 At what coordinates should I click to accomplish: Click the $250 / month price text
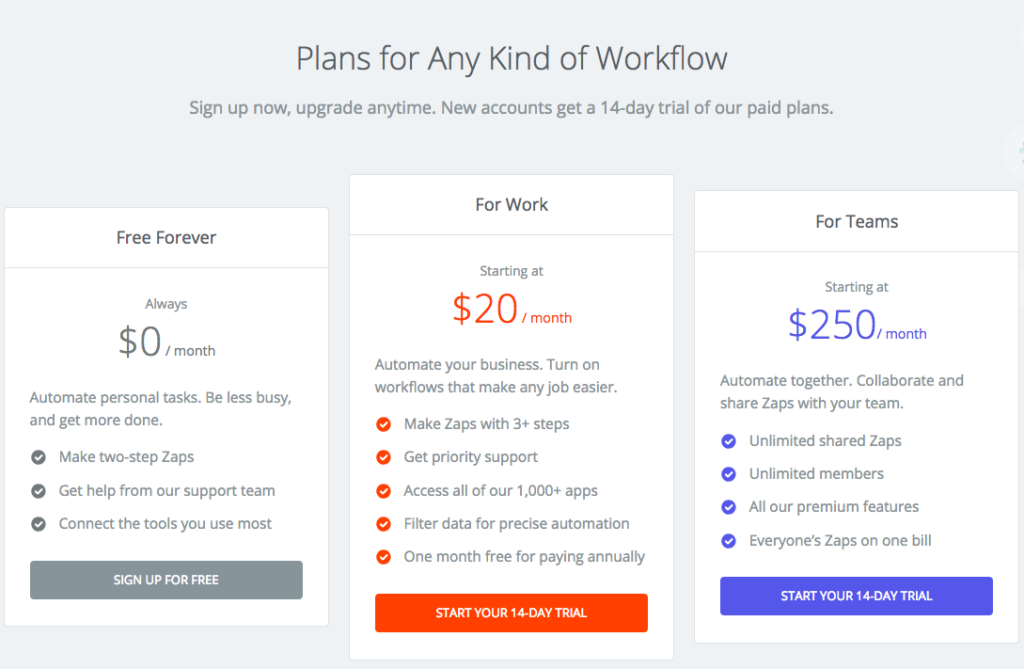point(857,325)
